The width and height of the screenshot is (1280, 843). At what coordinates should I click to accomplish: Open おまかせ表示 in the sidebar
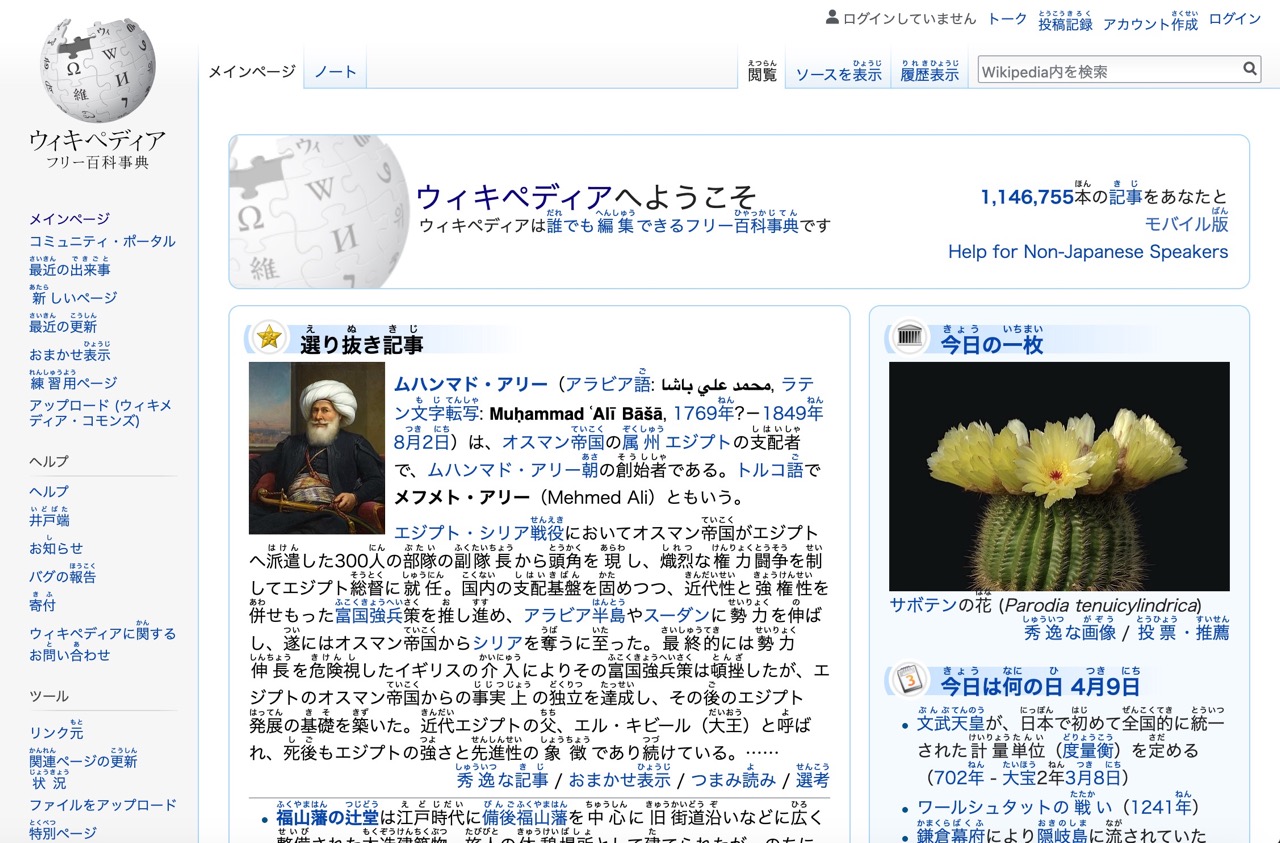point(70,351)
